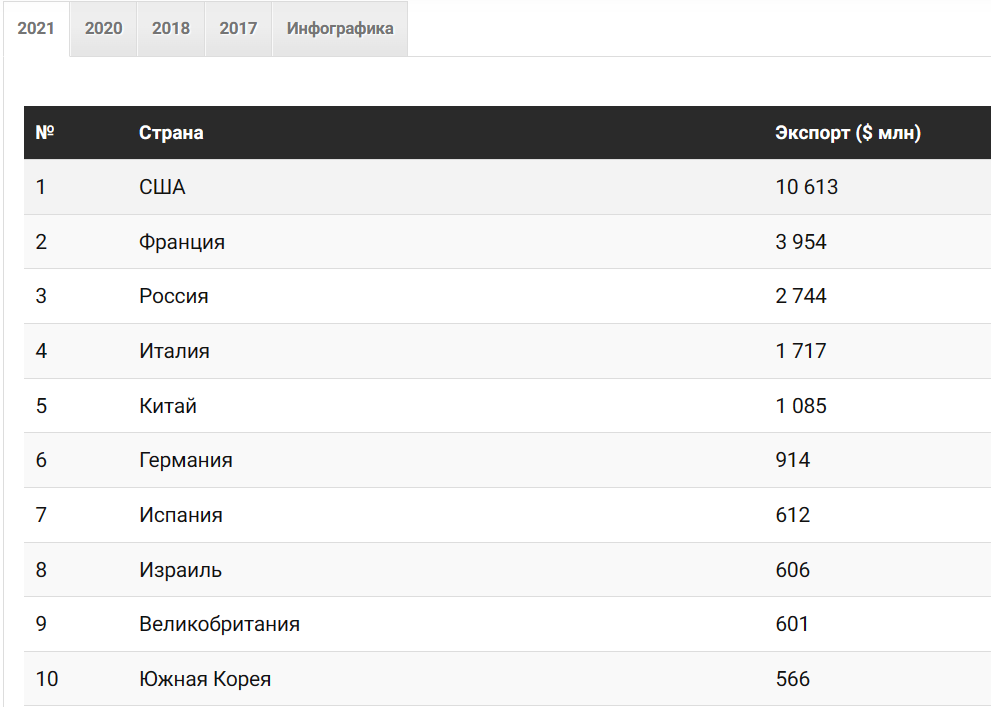Click the № column header
The image size is (991, 707).
click(45, 133)
